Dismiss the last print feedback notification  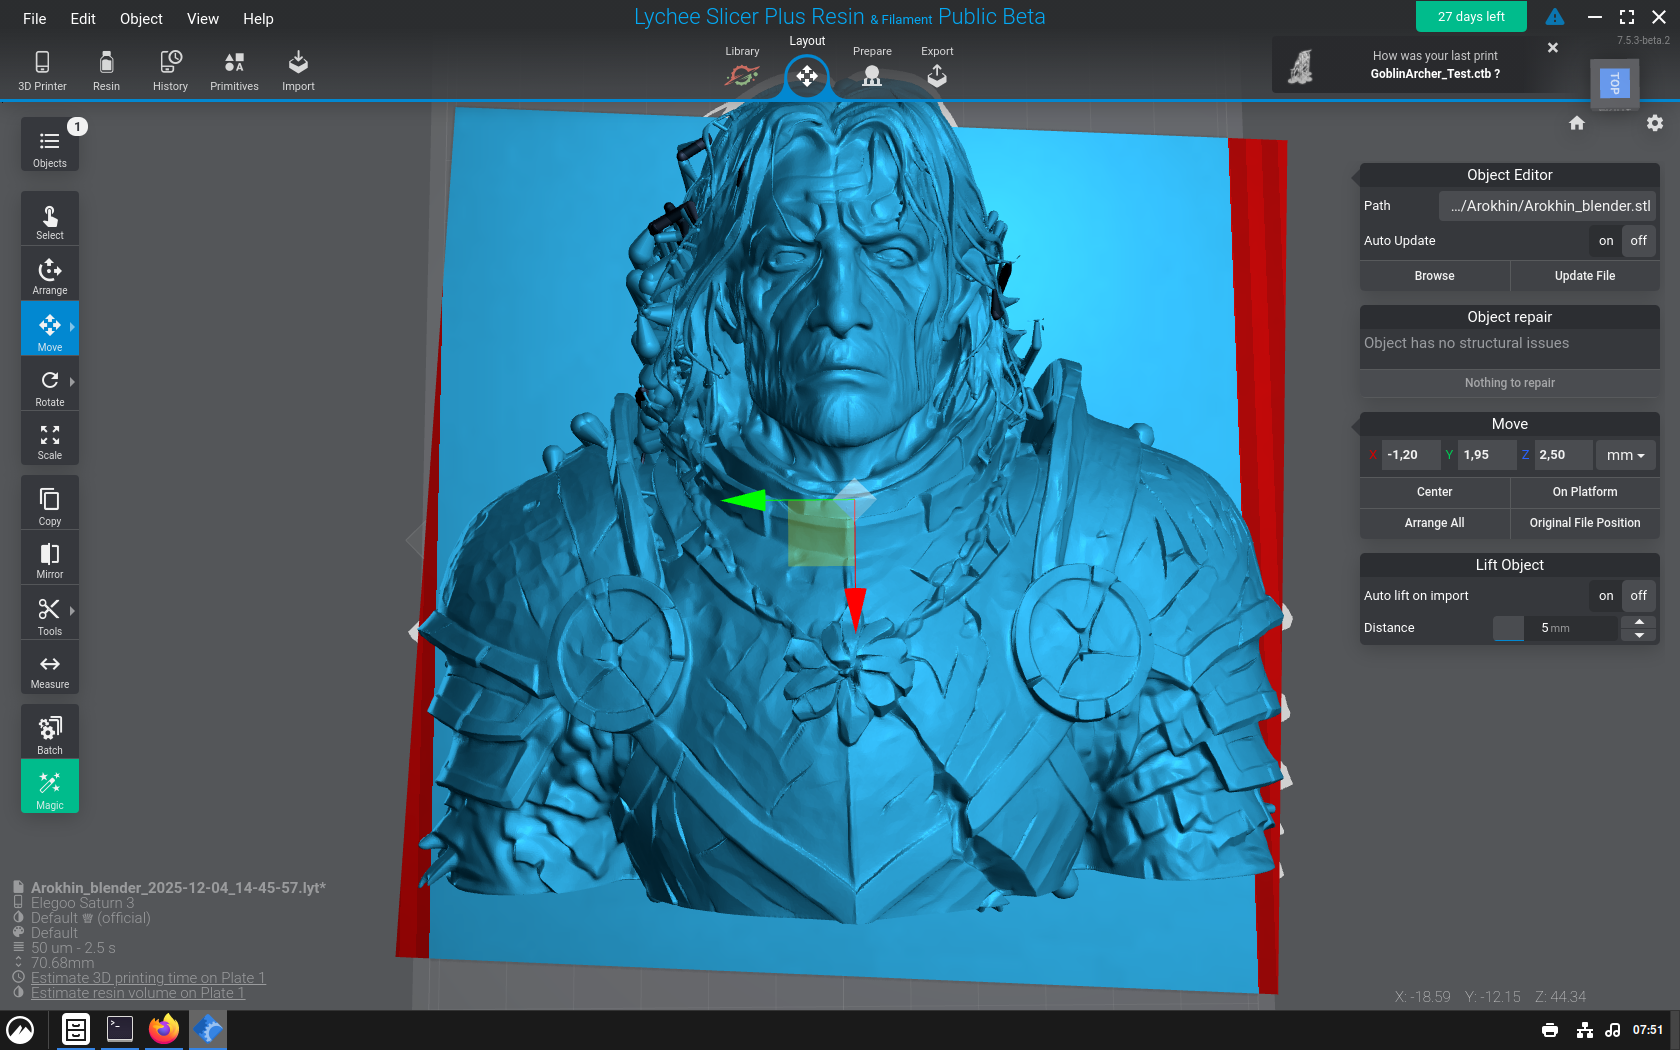pos(1553,47)
